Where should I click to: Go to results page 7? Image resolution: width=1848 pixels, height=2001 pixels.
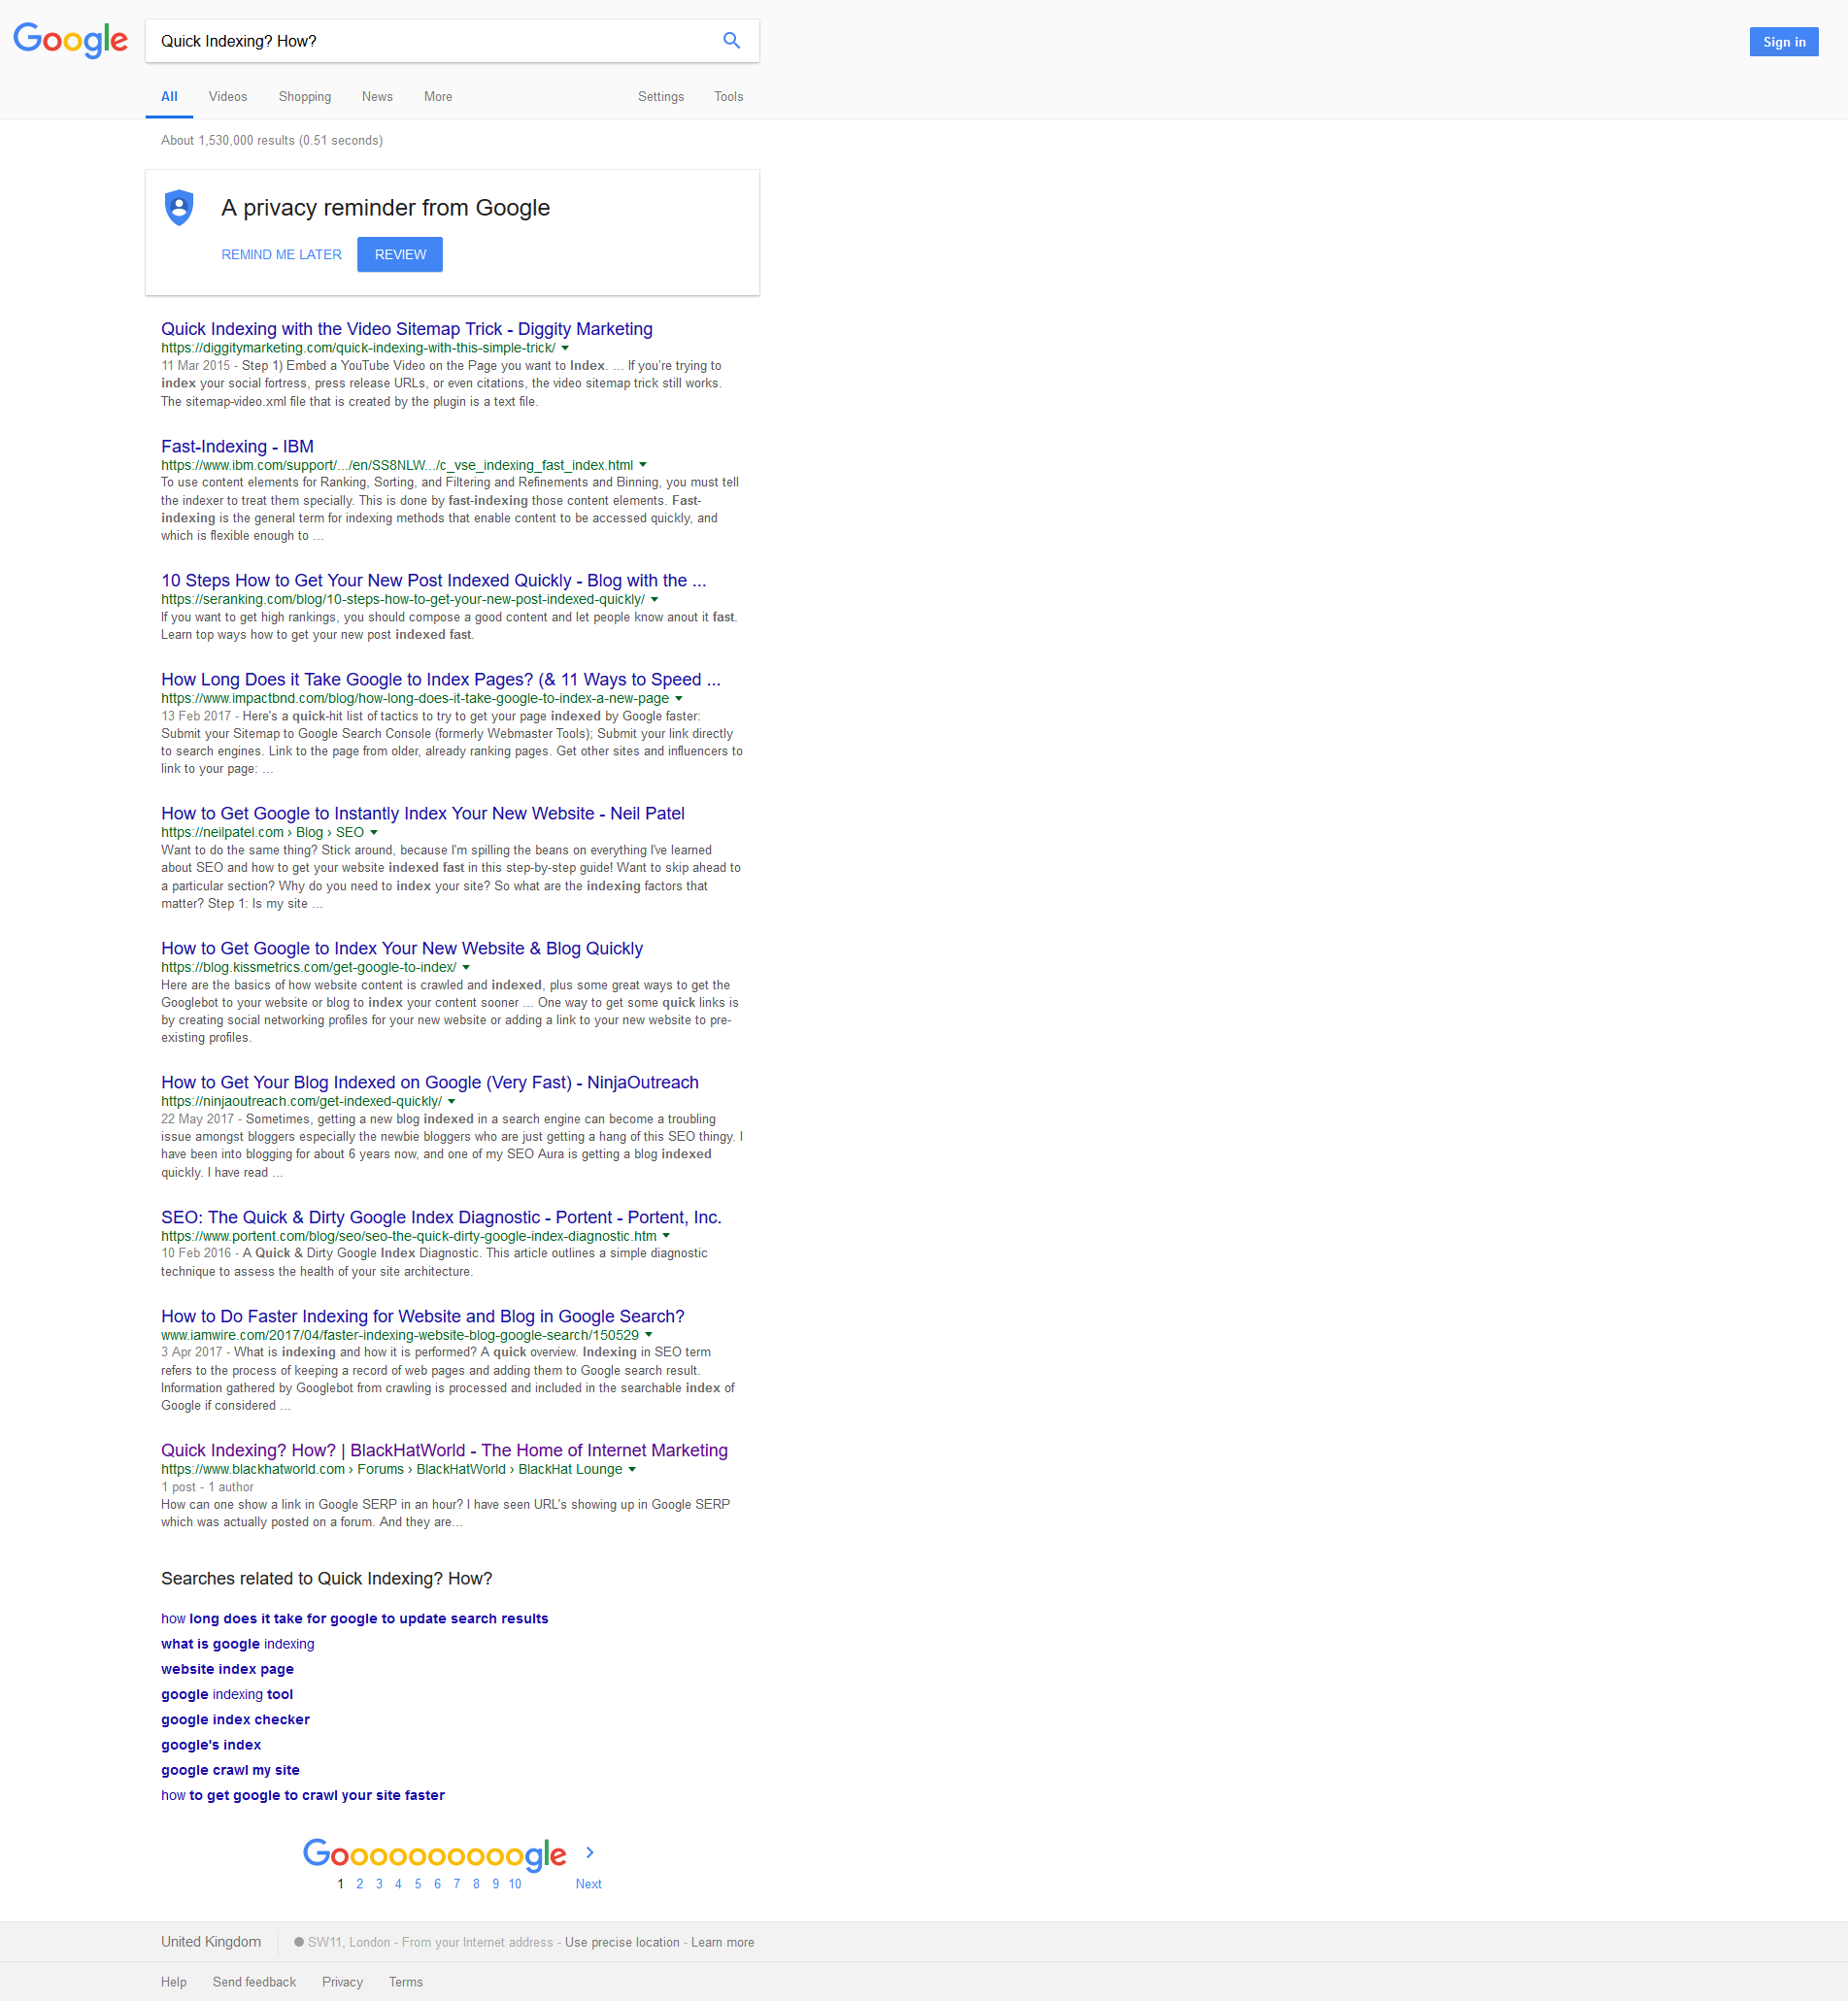[x=457, y=1883]
